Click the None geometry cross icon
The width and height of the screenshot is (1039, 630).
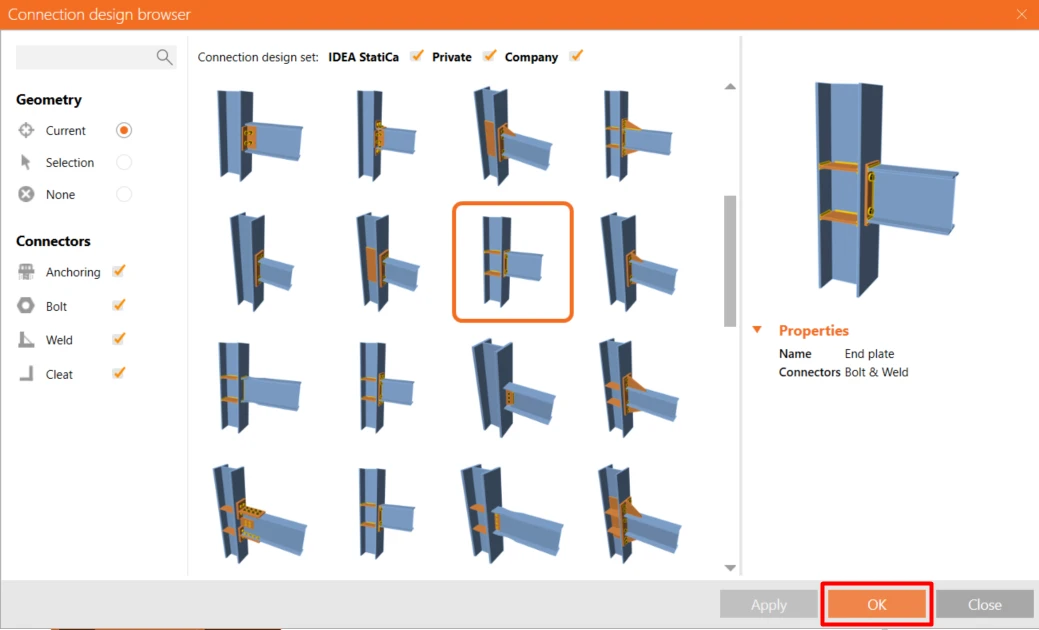coord(26,194)
